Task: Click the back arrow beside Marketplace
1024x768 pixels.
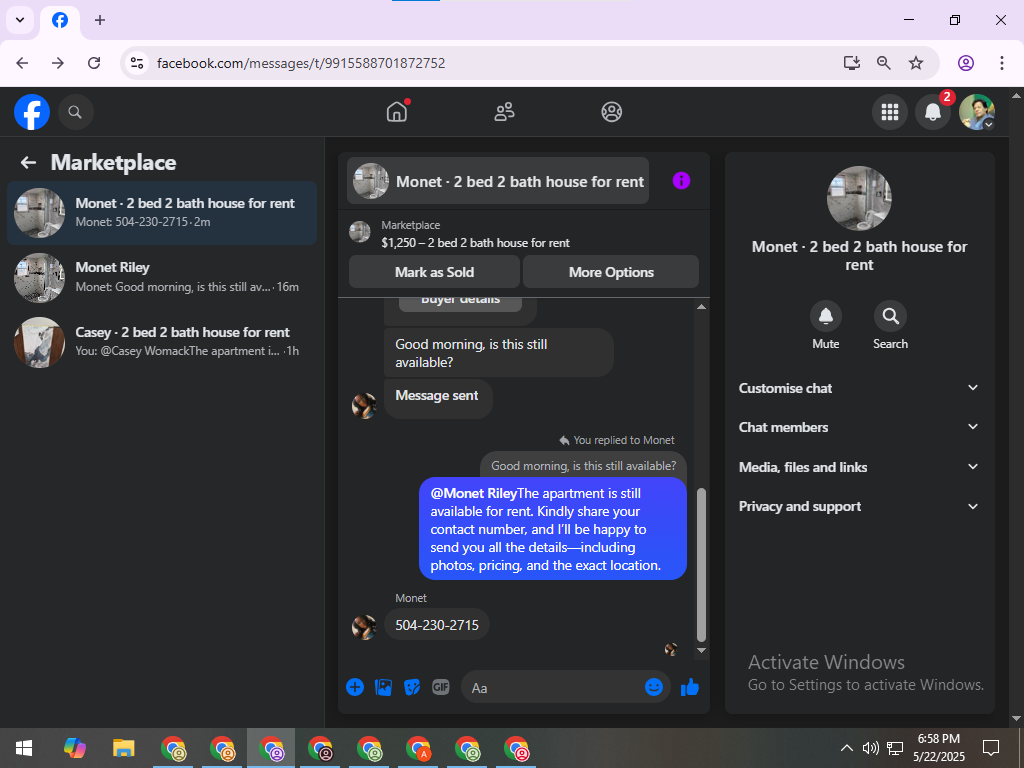Action: click(x=28, y=163)
